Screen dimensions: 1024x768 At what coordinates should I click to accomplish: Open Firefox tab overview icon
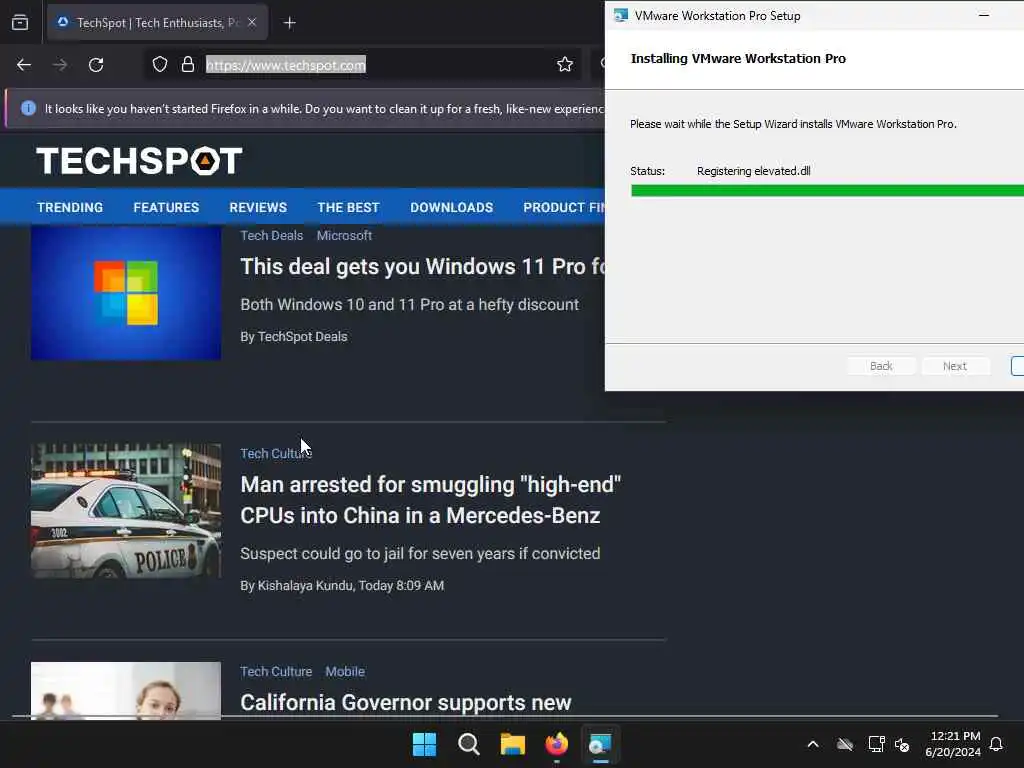pyautogui.click(x=20, y=23)
